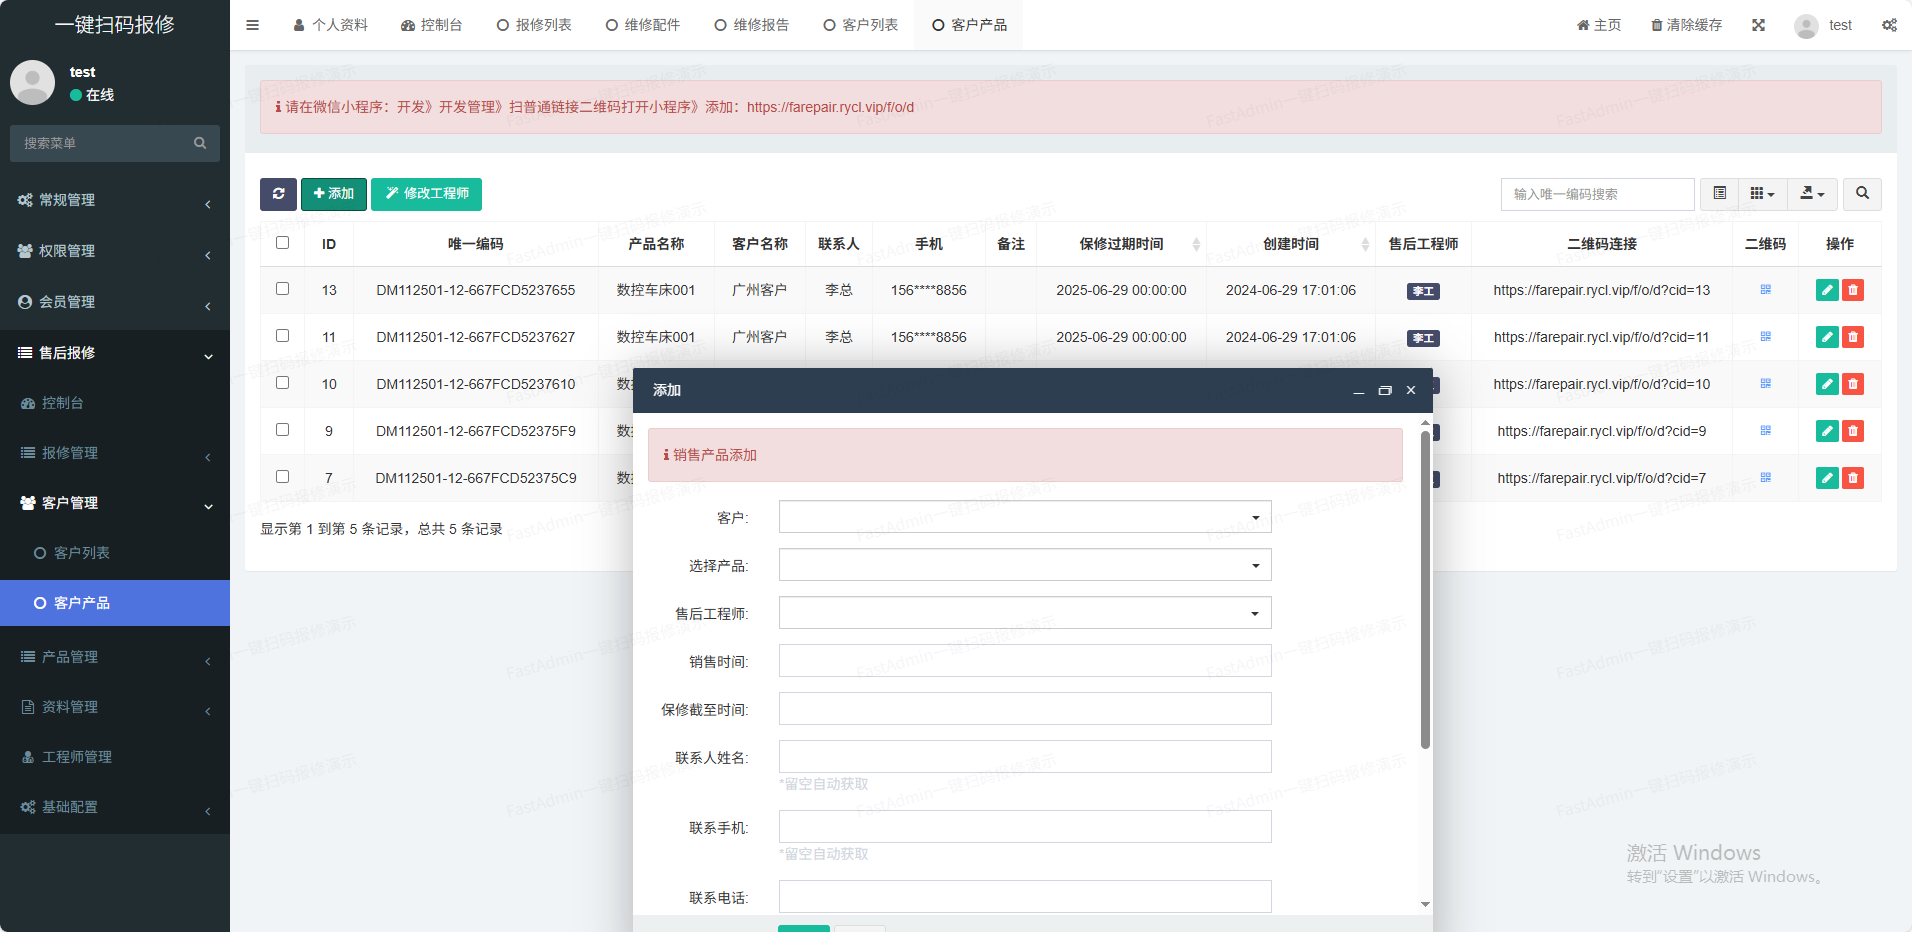Screen dimensions: 1912x932
Task: Open the 客户 dropdown in the add form
Action: (1024, 517)
